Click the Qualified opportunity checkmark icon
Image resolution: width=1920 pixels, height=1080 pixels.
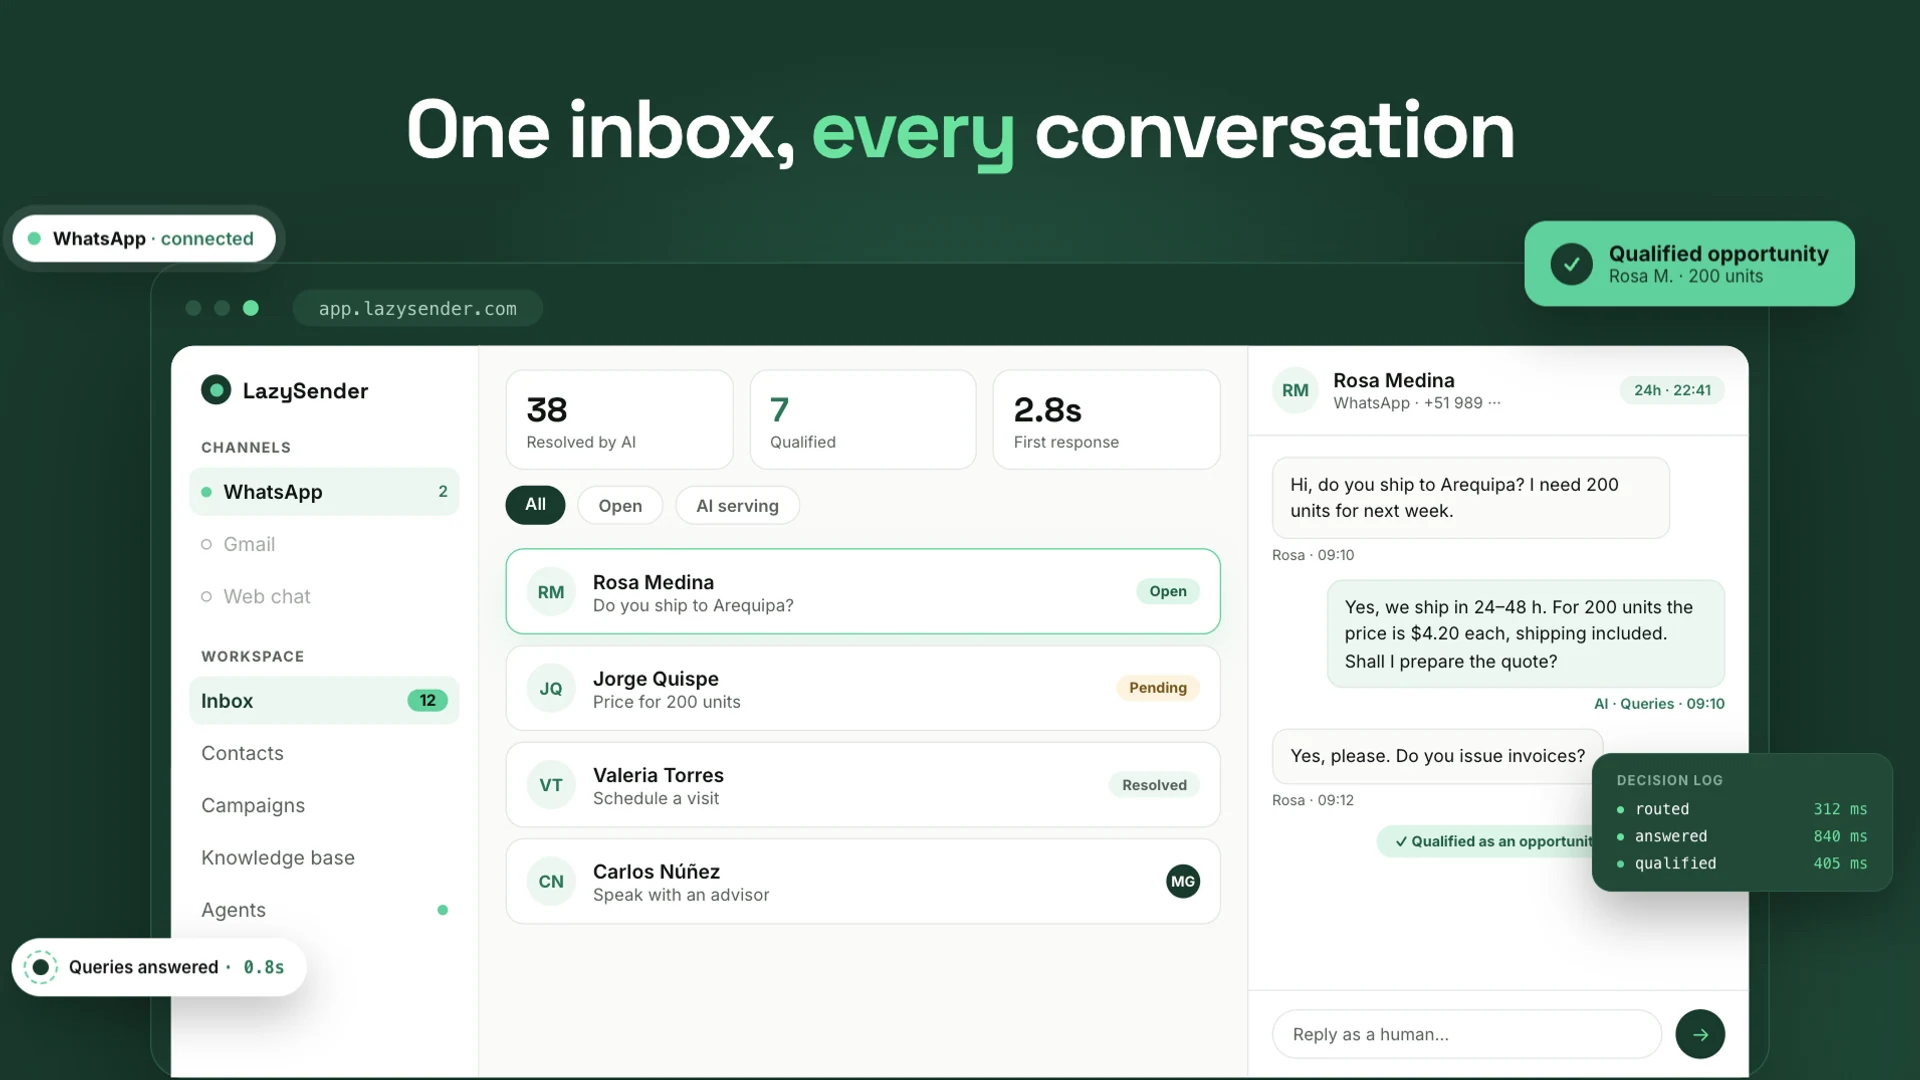coord(1571,264)
